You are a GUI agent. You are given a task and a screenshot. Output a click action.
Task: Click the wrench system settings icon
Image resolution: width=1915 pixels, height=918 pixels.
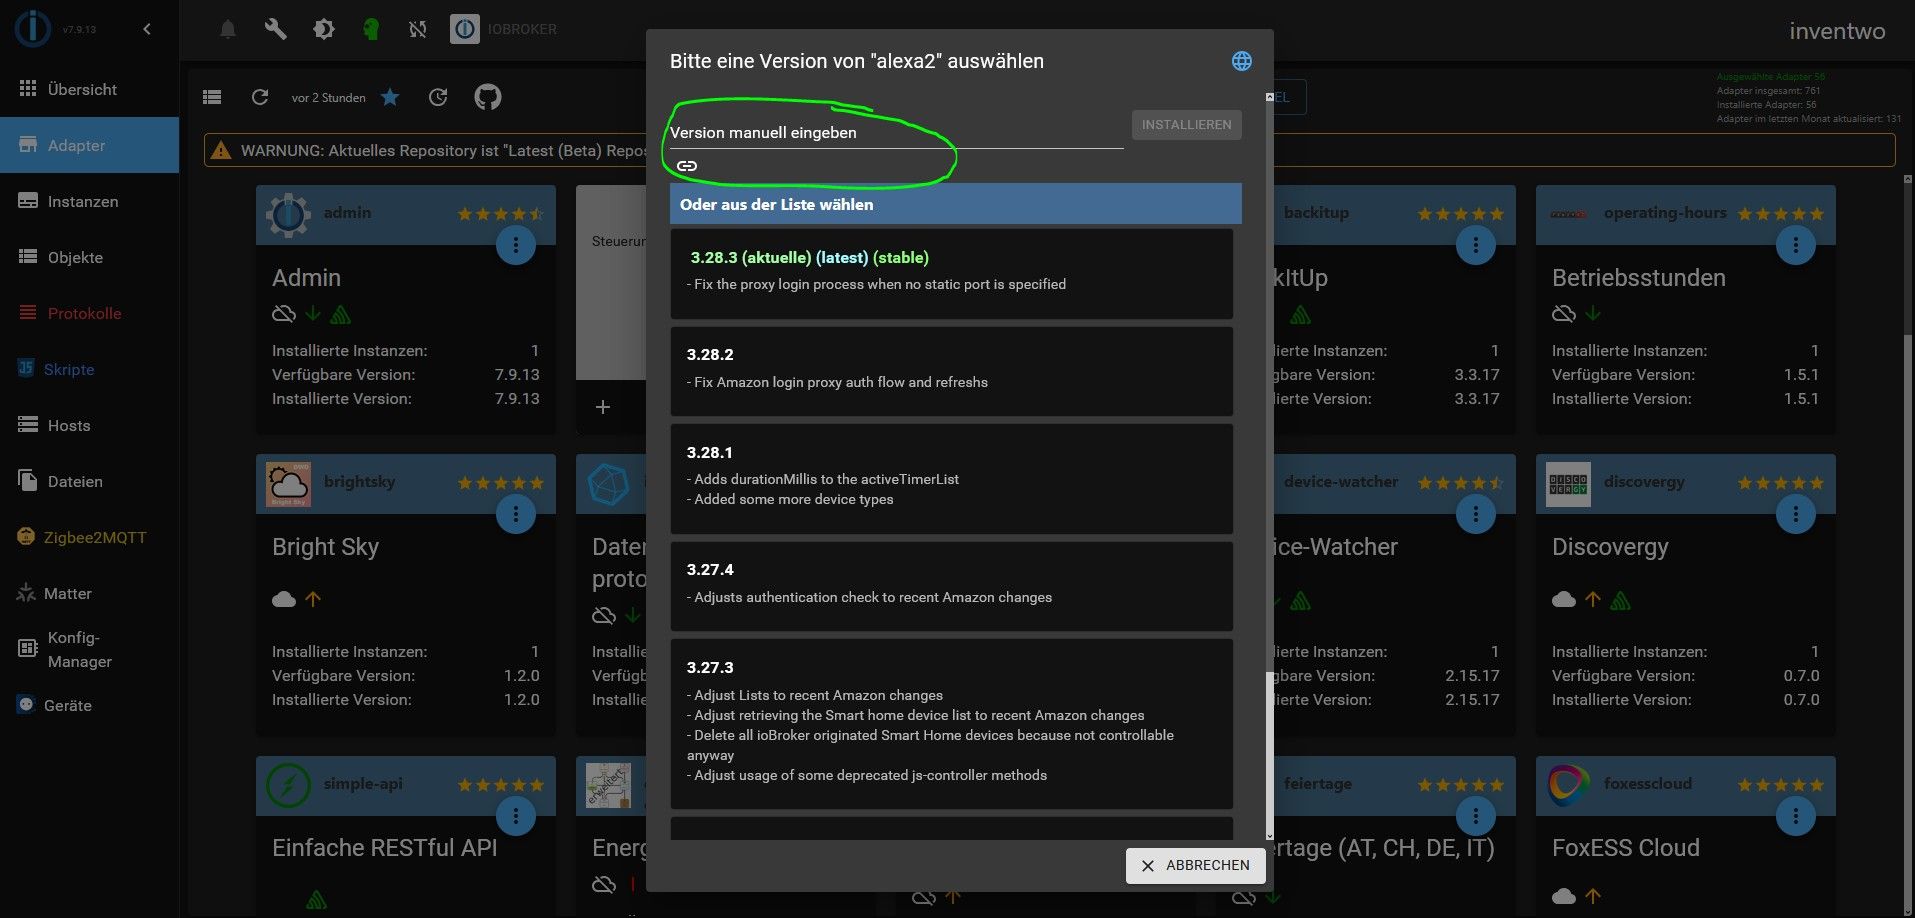coord(275,29)
